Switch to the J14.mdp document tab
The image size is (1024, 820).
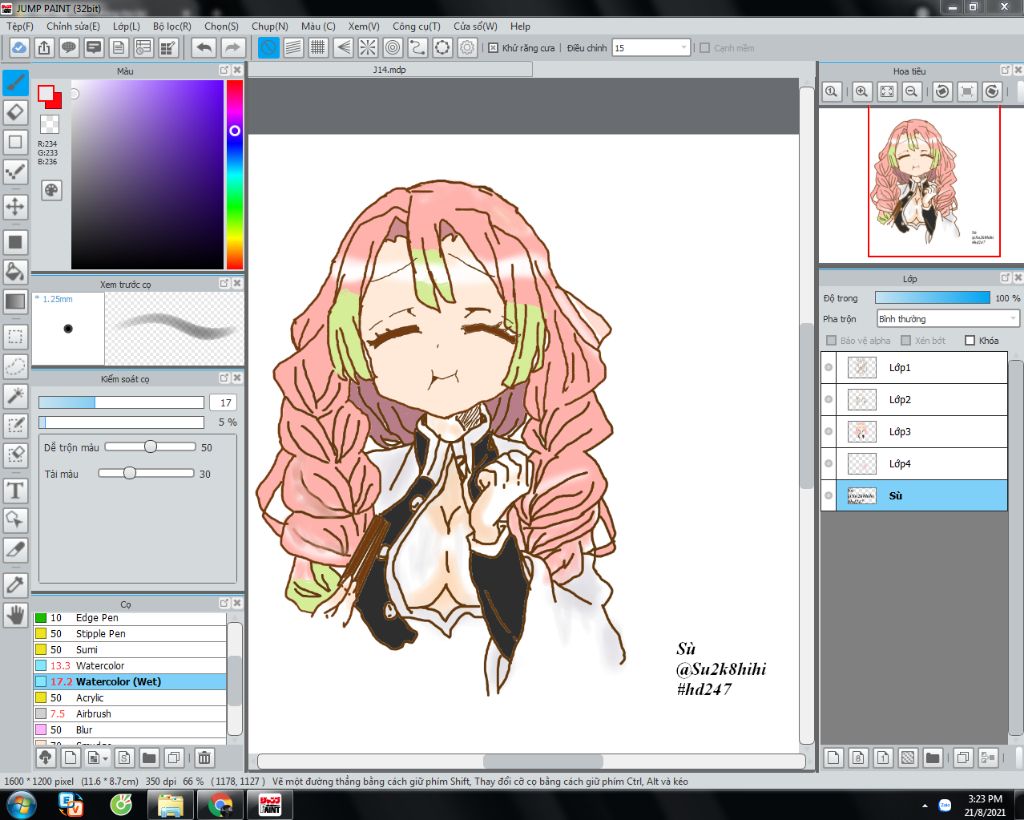point(390,69)
